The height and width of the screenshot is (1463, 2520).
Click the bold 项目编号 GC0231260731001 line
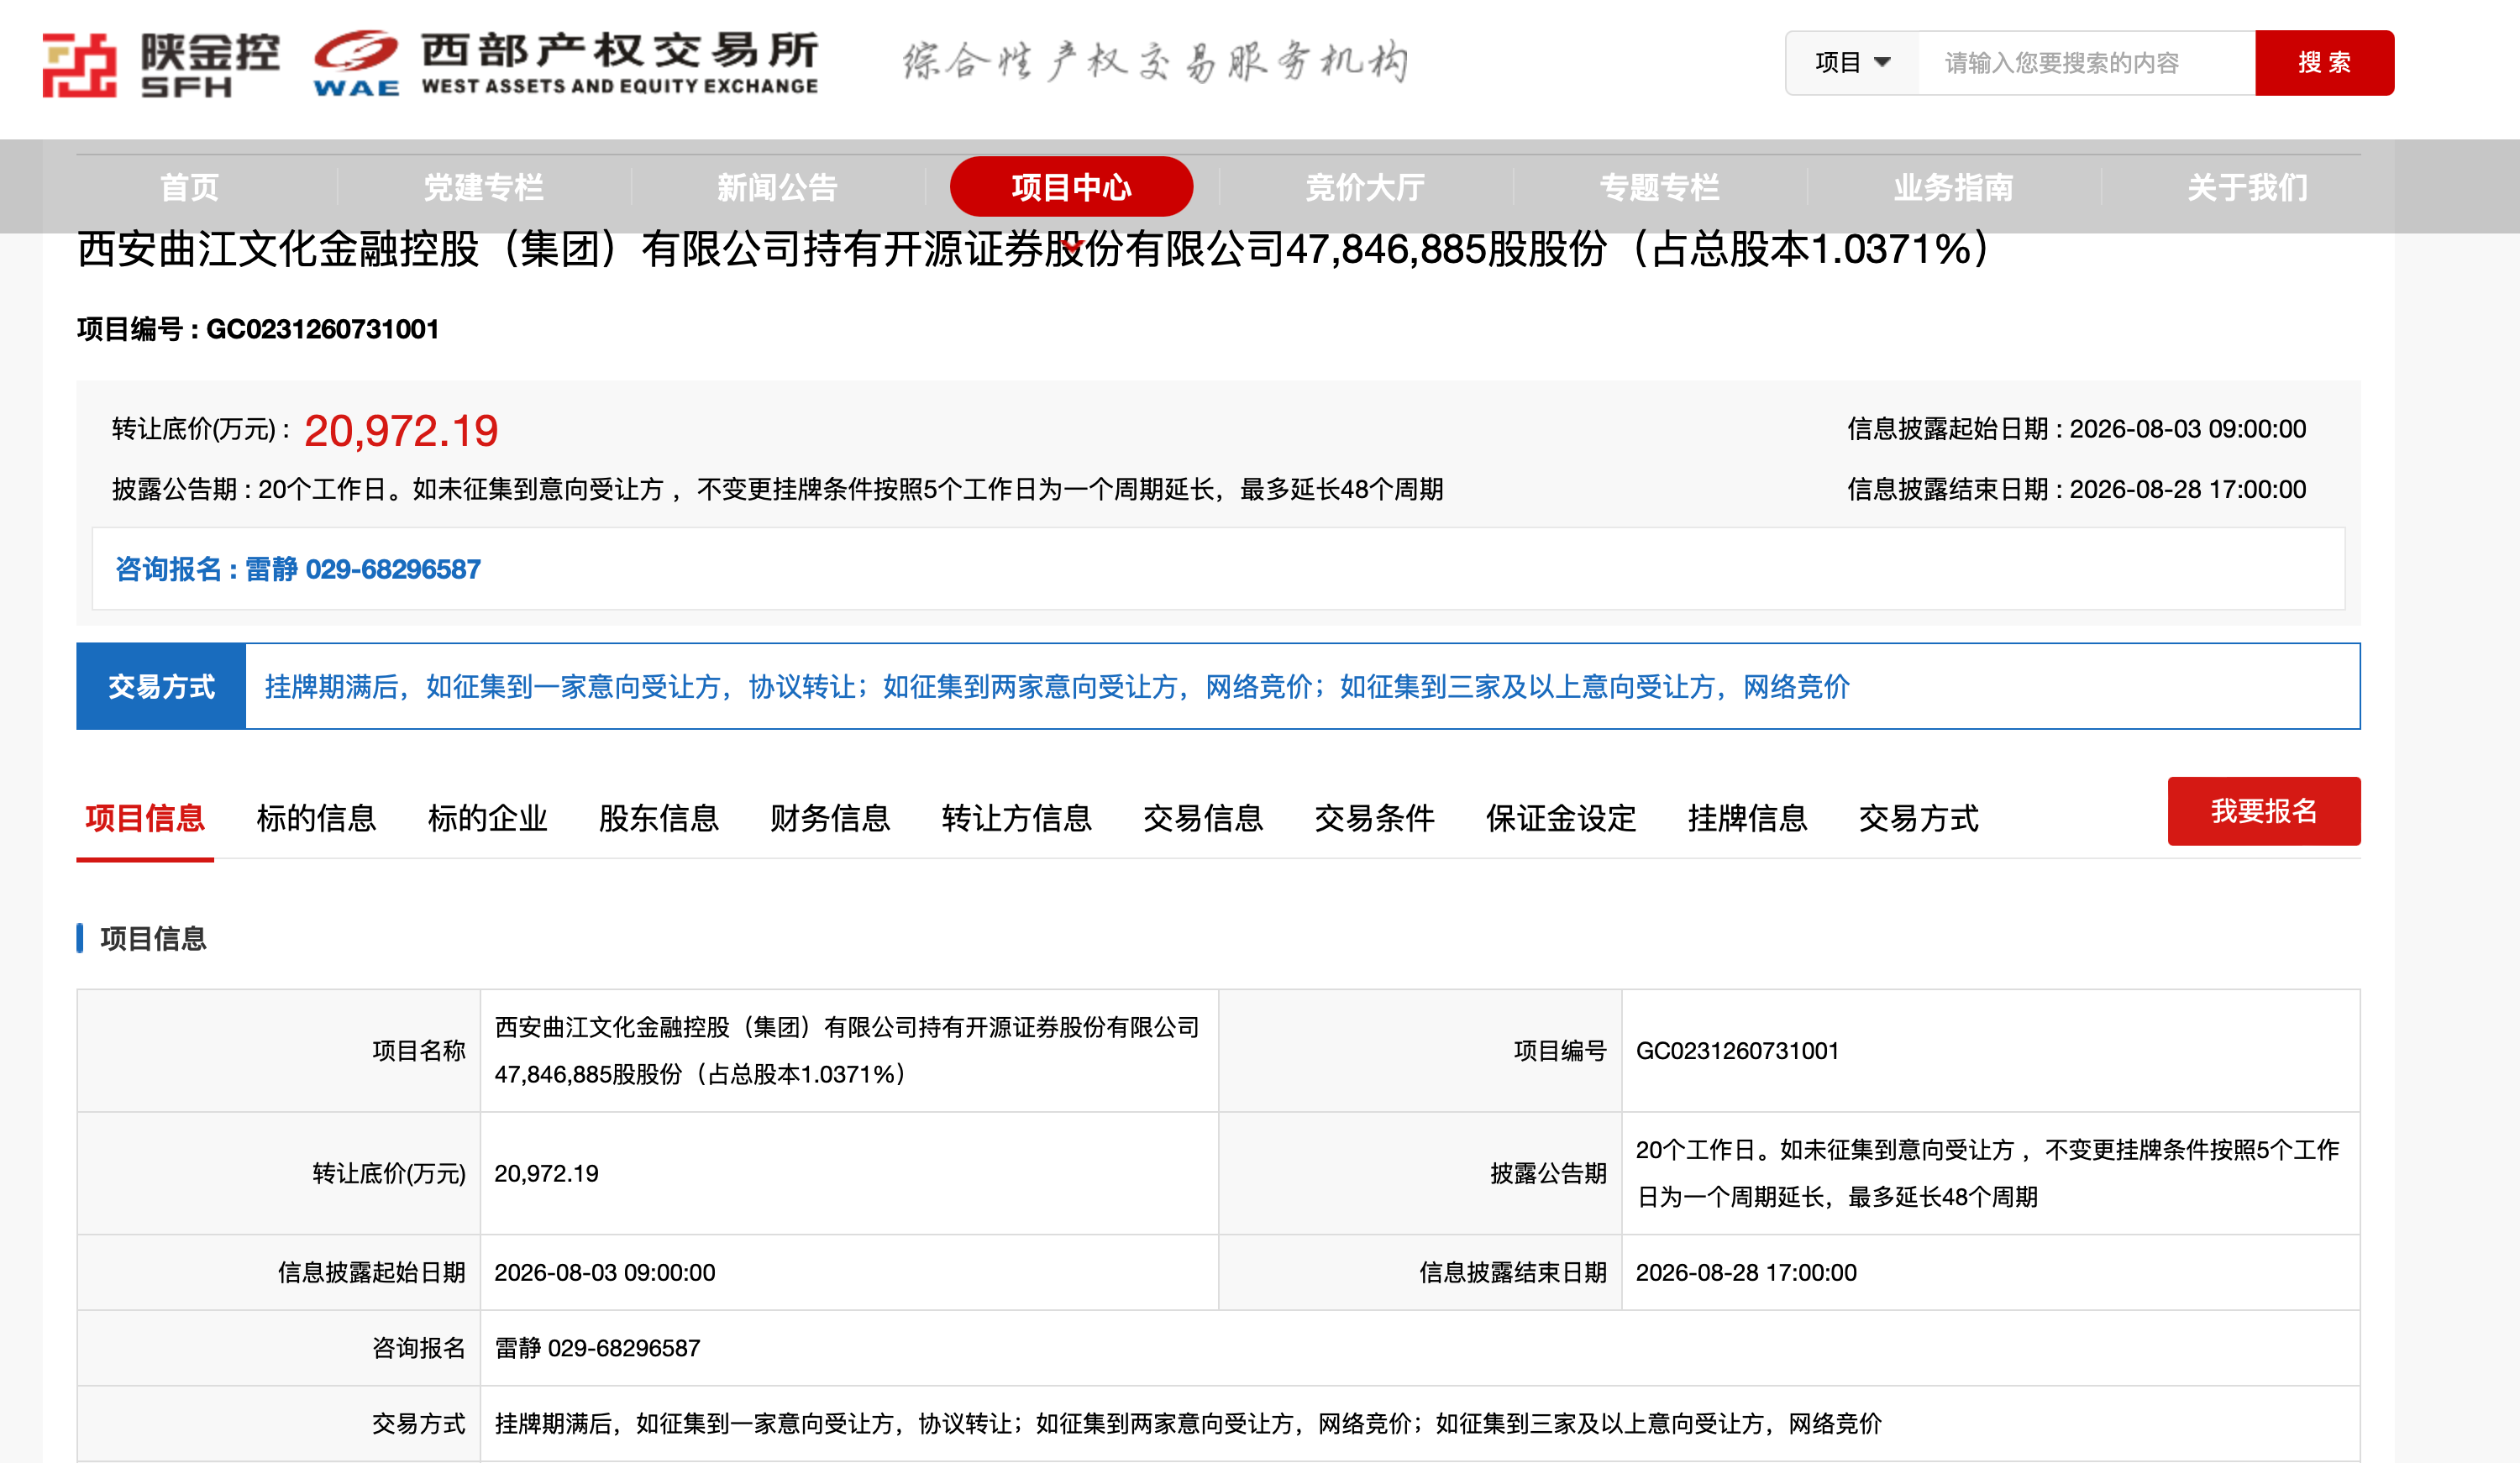click(x=258, y=329)
